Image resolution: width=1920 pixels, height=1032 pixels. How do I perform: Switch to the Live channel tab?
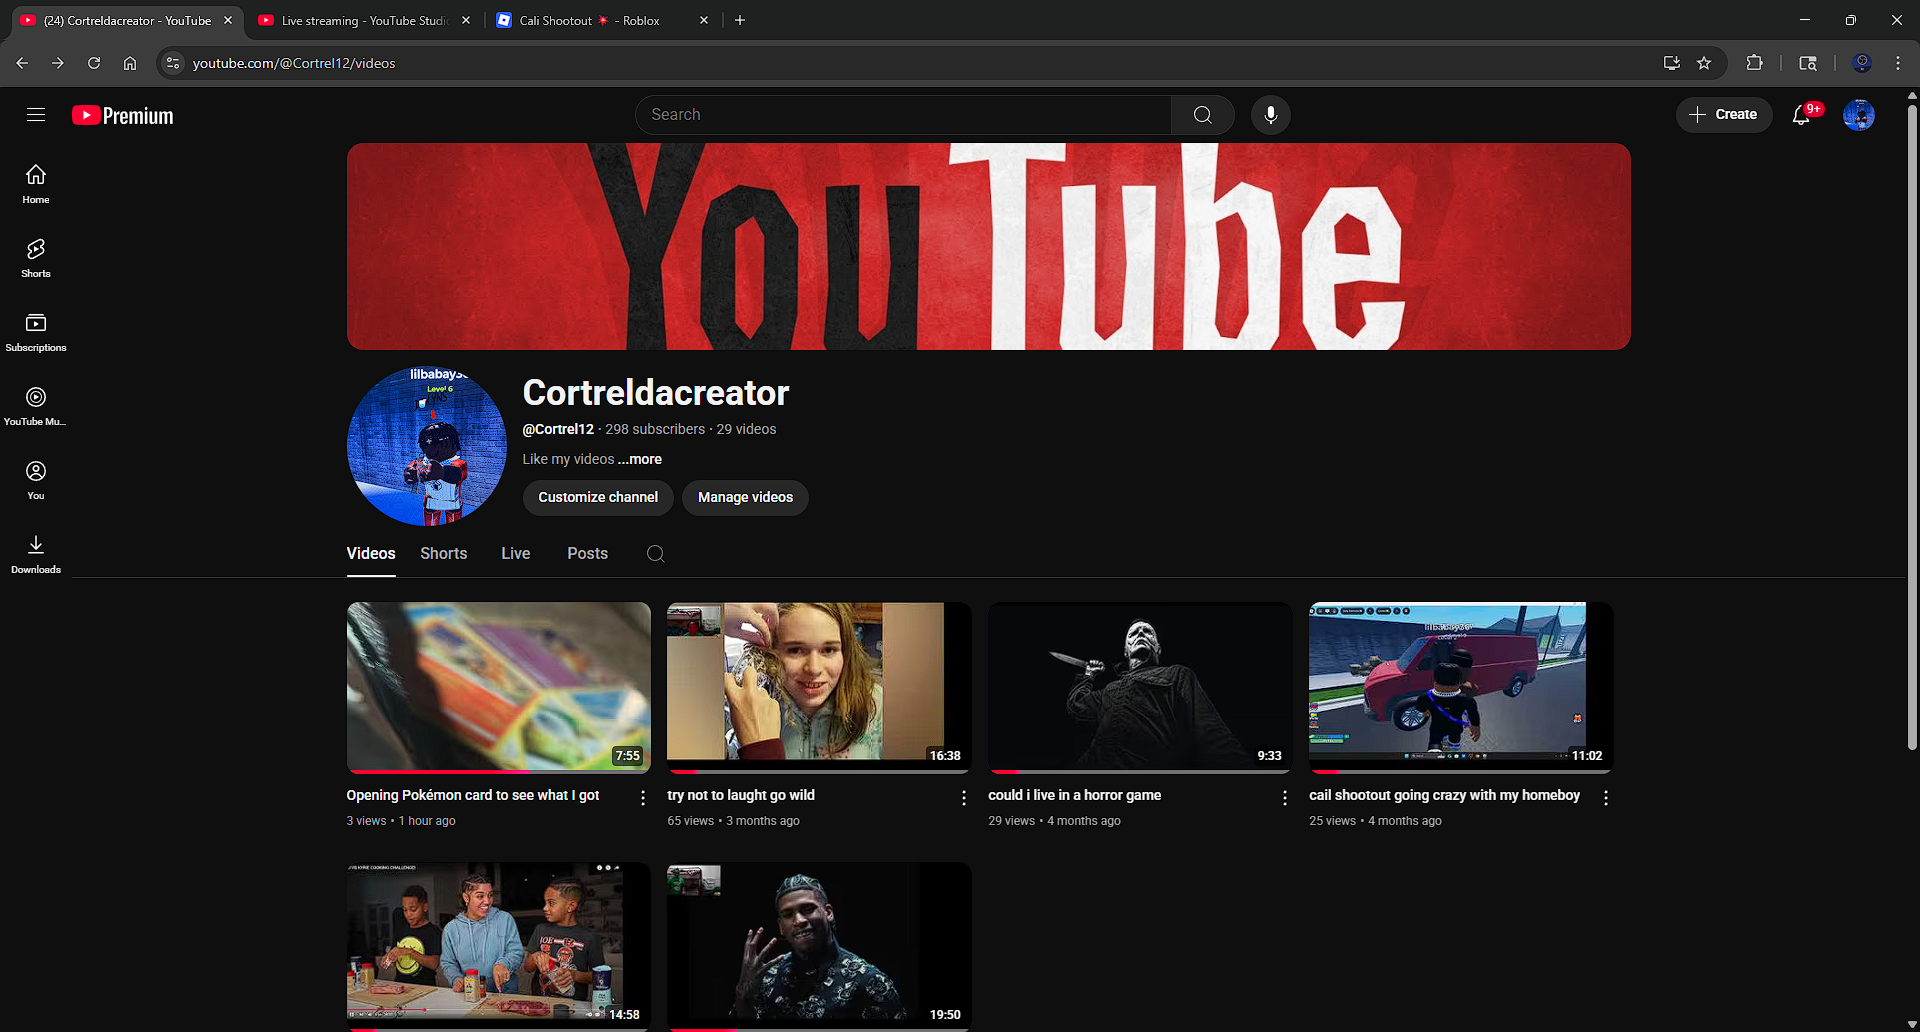[x=515, y=554]
